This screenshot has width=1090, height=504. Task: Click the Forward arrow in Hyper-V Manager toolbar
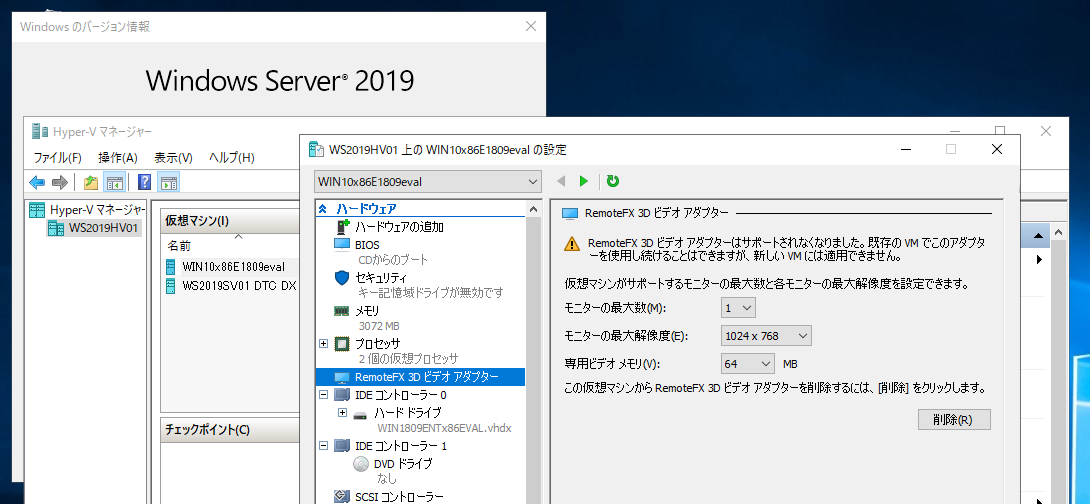(60, 183)
